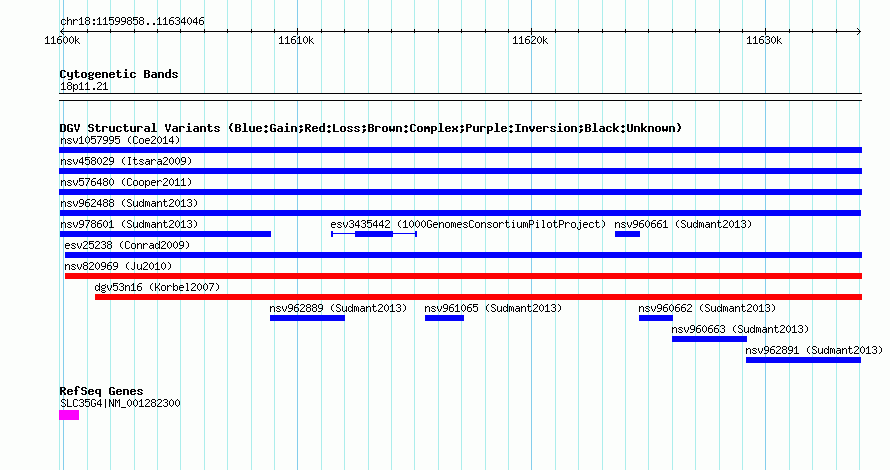Click the 'nsv960661 (Sudmant2013)' label
The image size is (890, 470).
pos(683,224)
